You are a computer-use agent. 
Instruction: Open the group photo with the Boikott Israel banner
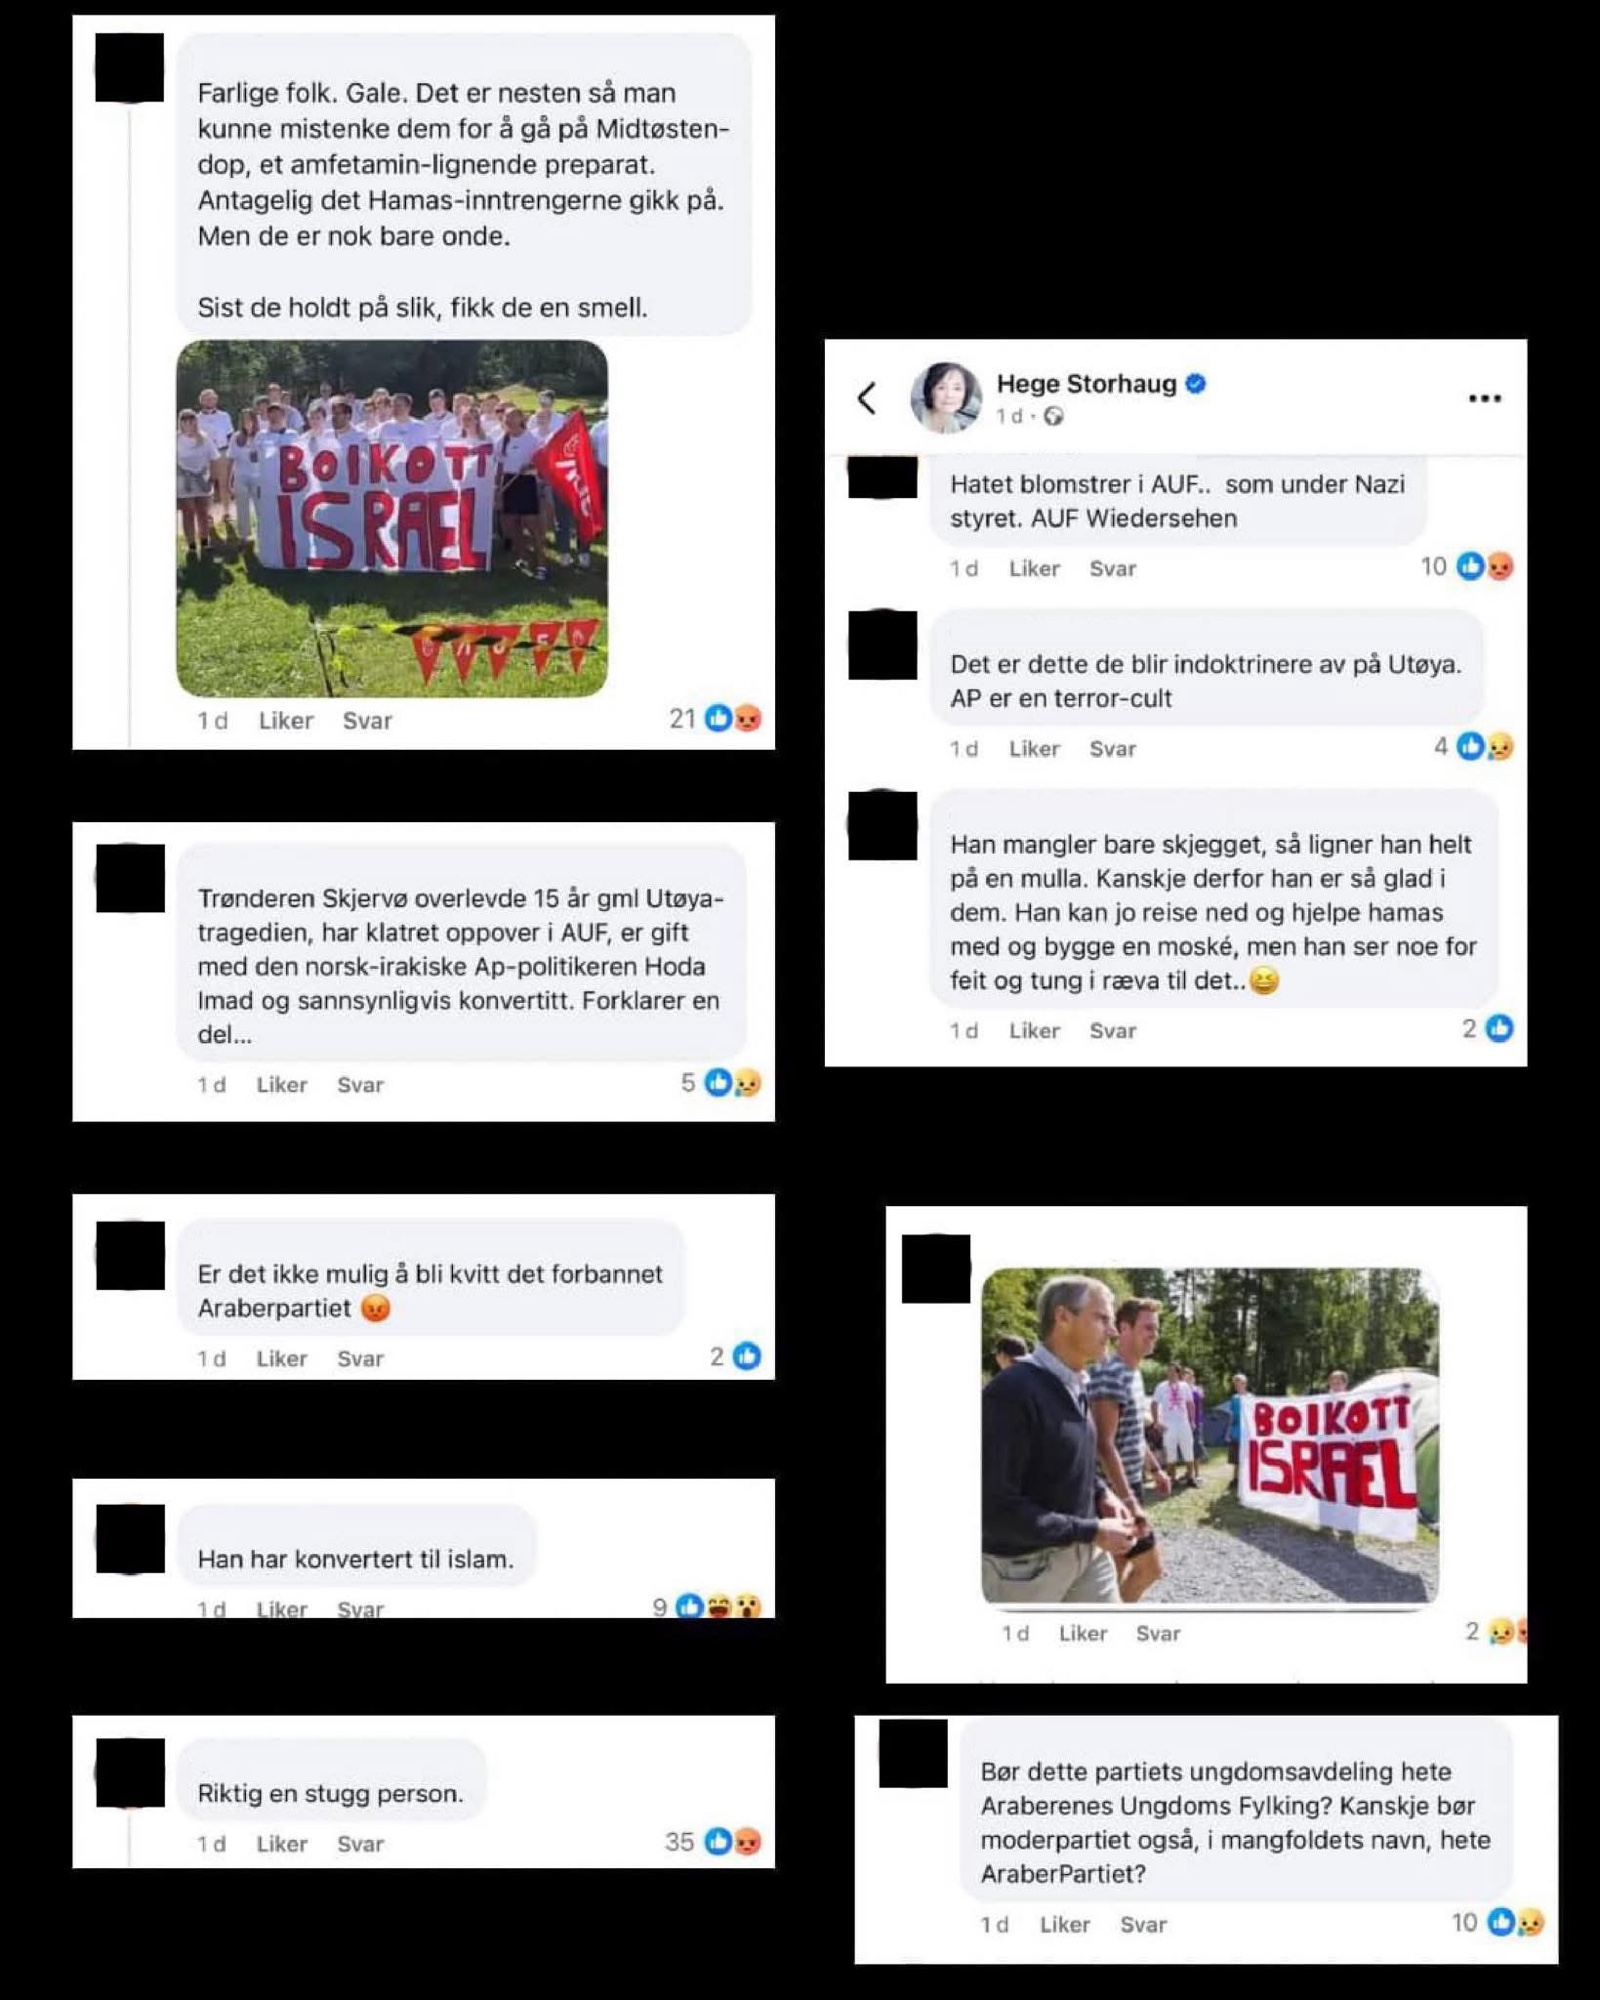pyautogui.click(x=392, y=518)
